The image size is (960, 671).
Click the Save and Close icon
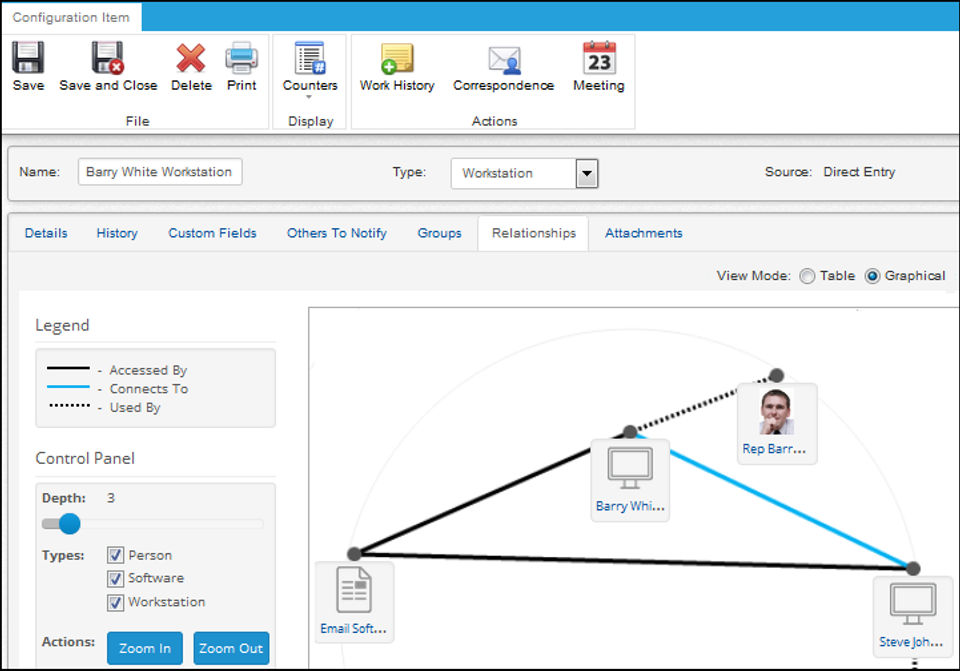coord(108,58)
